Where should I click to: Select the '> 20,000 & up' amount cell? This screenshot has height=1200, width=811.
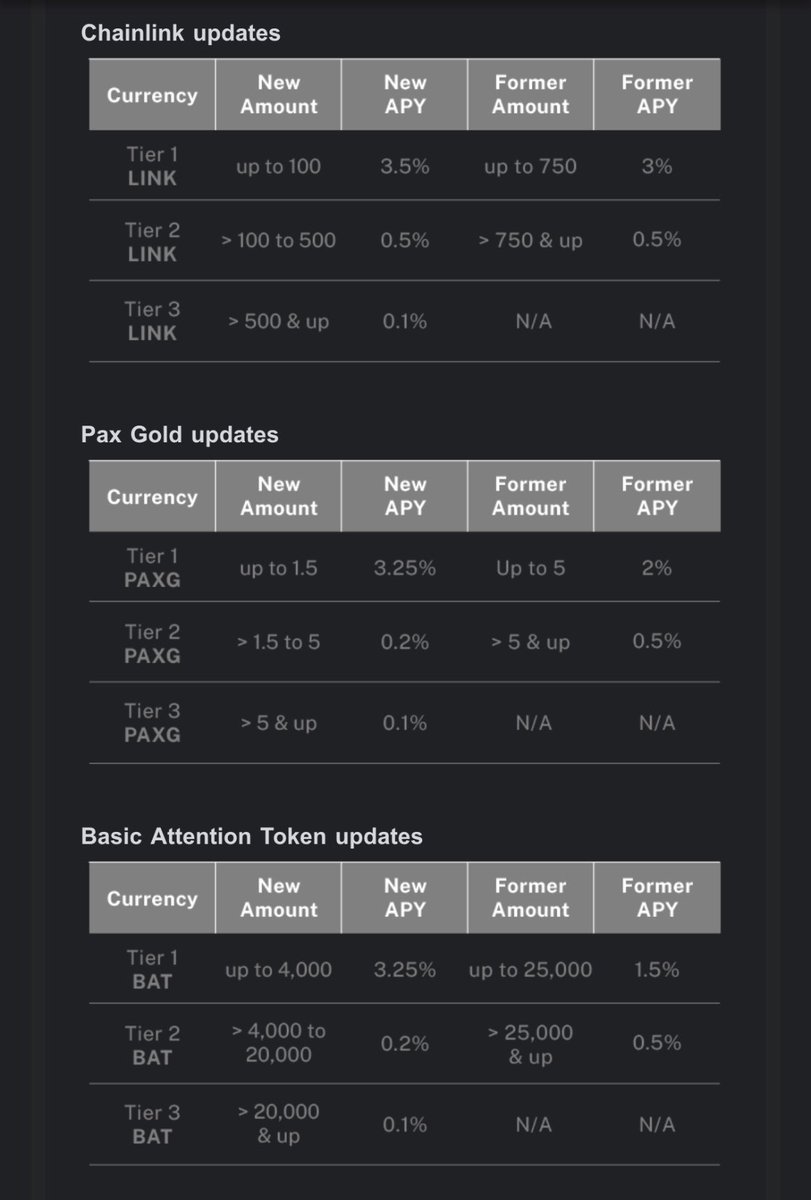pos(278,1124)
